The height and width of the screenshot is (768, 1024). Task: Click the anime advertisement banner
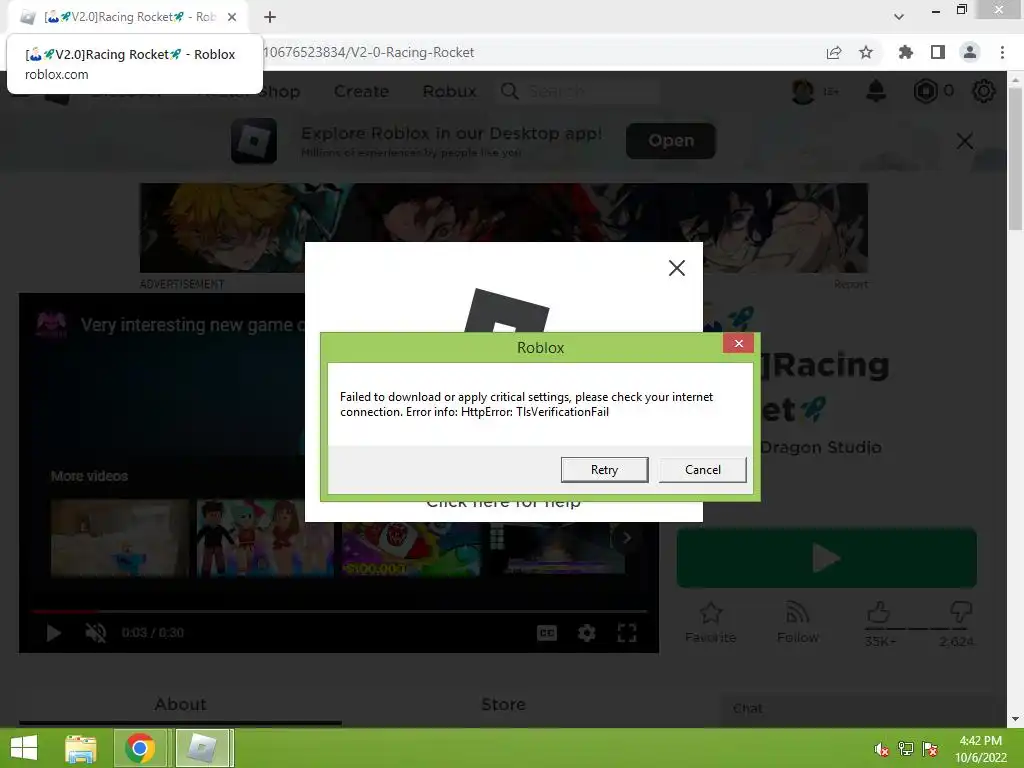pyautogui.click(x=504, y=227)
